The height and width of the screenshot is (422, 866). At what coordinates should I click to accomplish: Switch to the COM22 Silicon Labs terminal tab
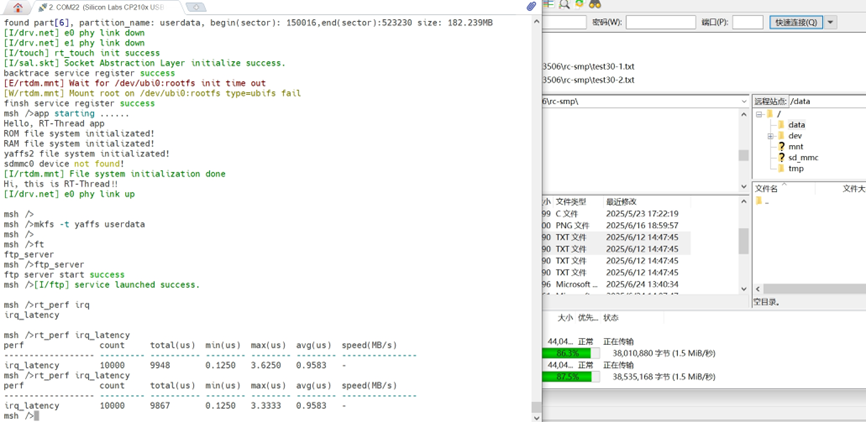[x=105, y=7]
